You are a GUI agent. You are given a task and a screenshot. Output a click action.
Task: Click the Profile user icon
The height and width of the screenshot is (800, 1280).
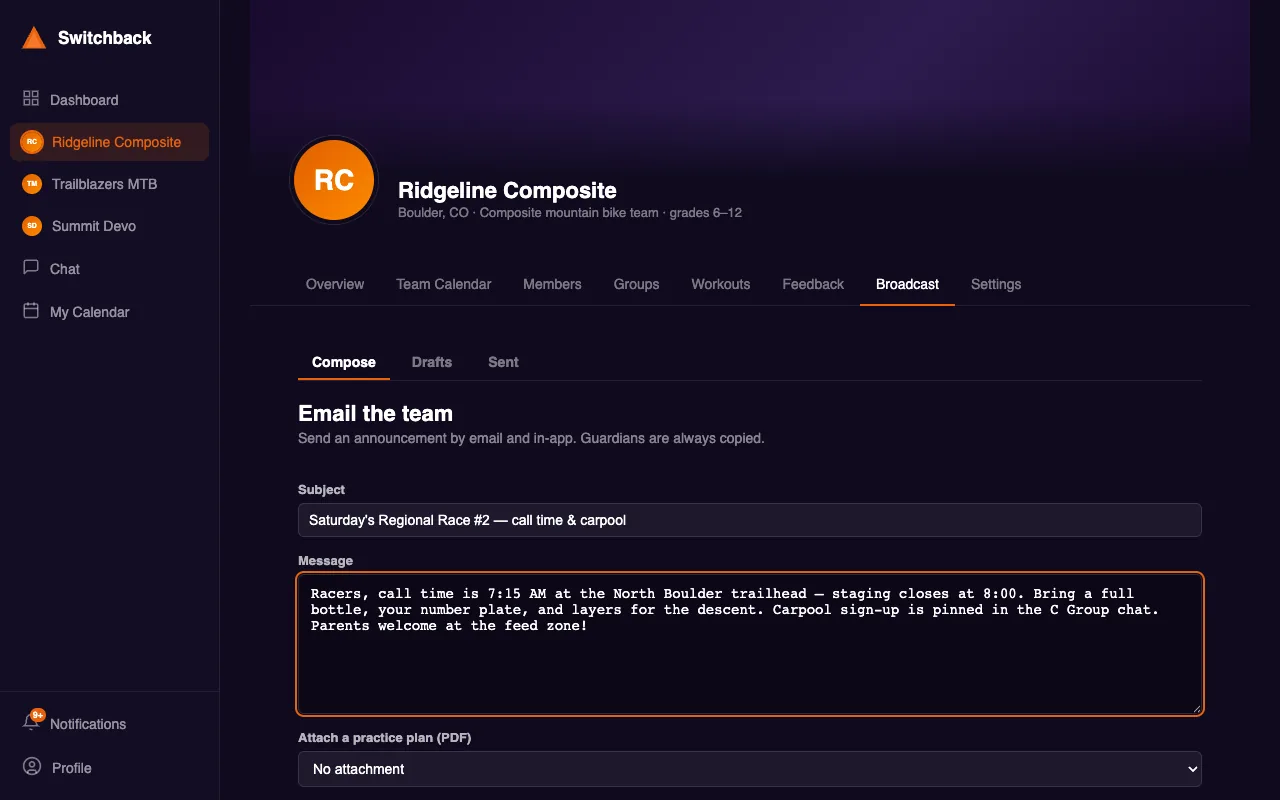point(32,767)
